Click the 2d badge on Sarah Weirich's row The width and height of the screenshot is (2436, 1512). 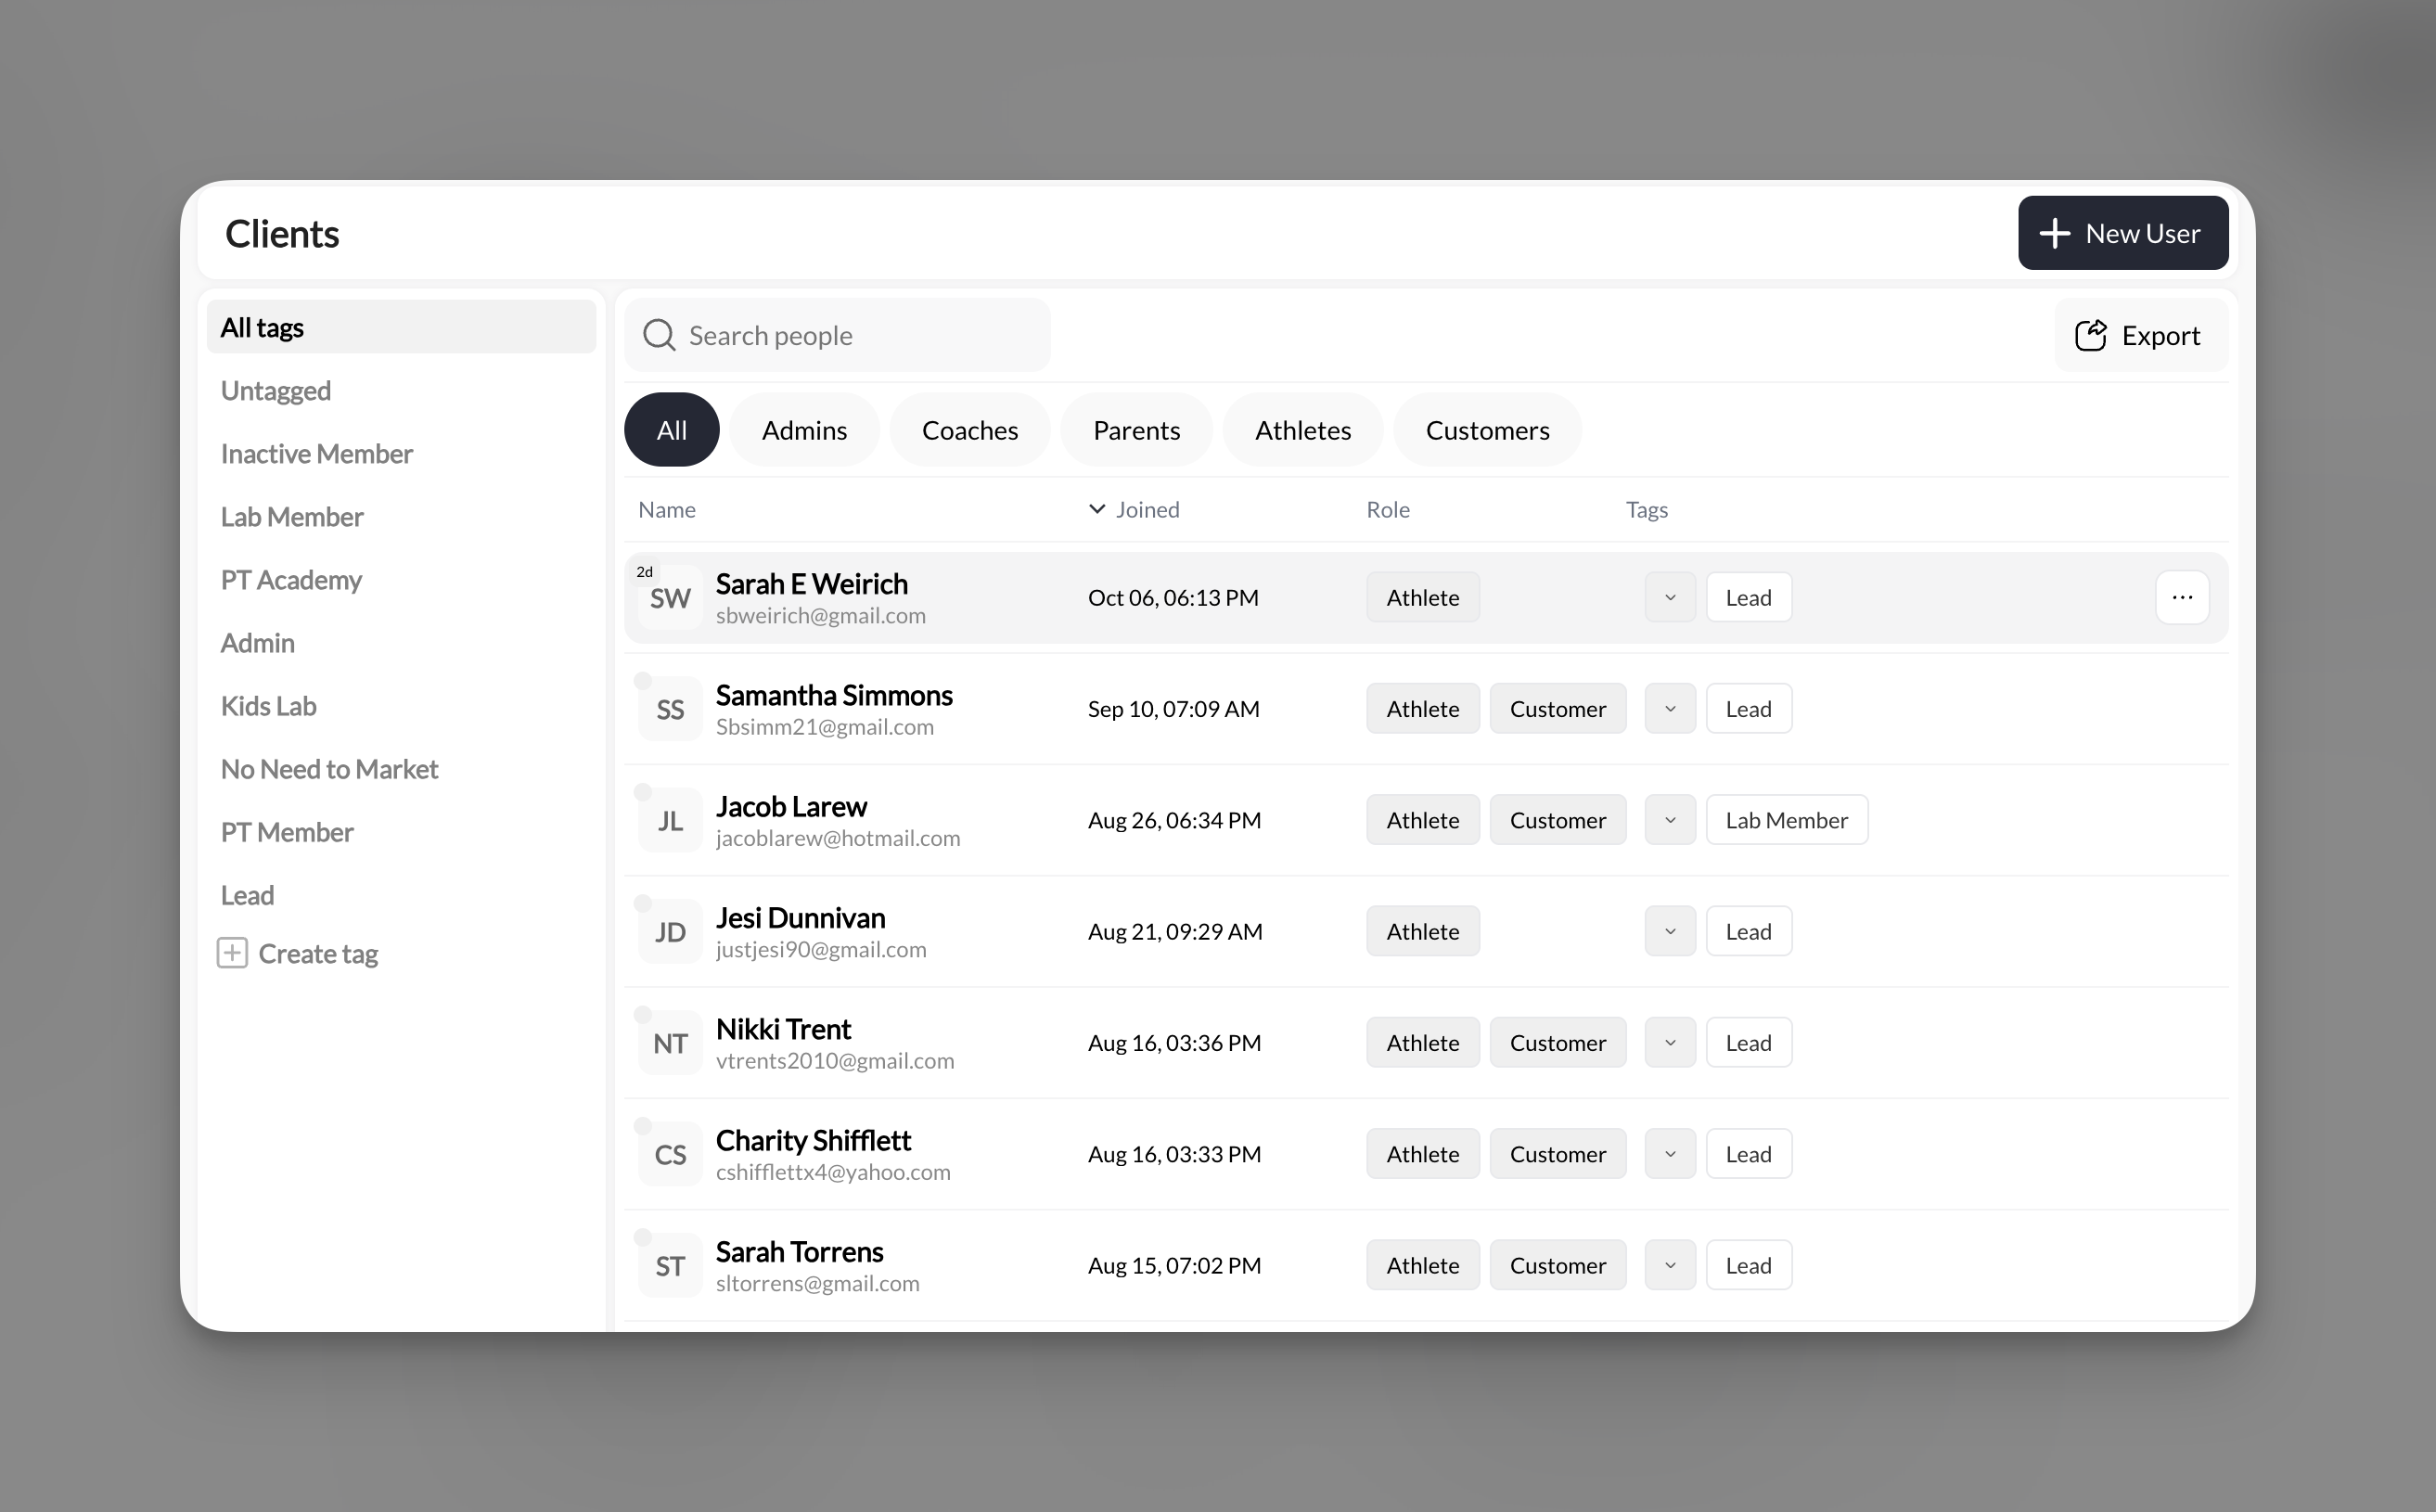click(x=644, y=571)
